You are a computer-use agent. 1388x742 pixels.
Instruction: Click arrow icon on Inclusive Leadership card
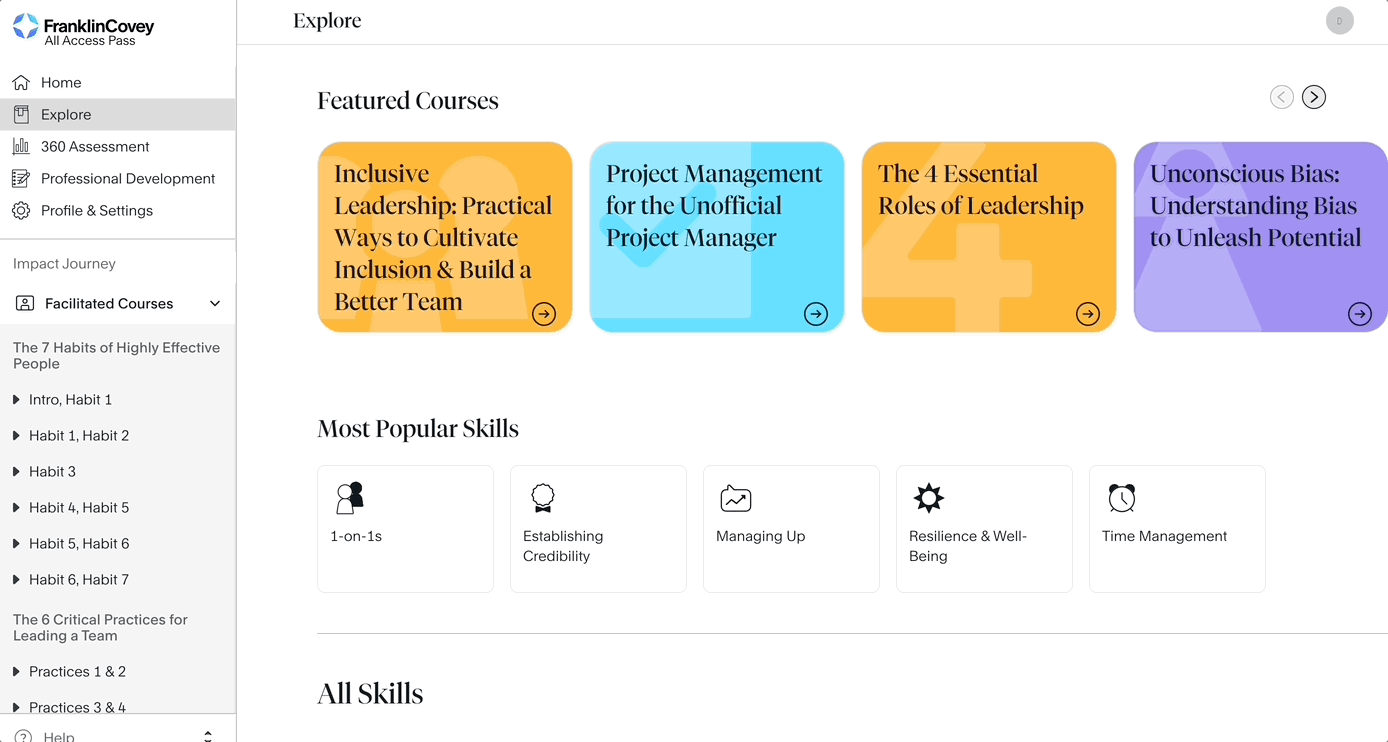[544, 314]
